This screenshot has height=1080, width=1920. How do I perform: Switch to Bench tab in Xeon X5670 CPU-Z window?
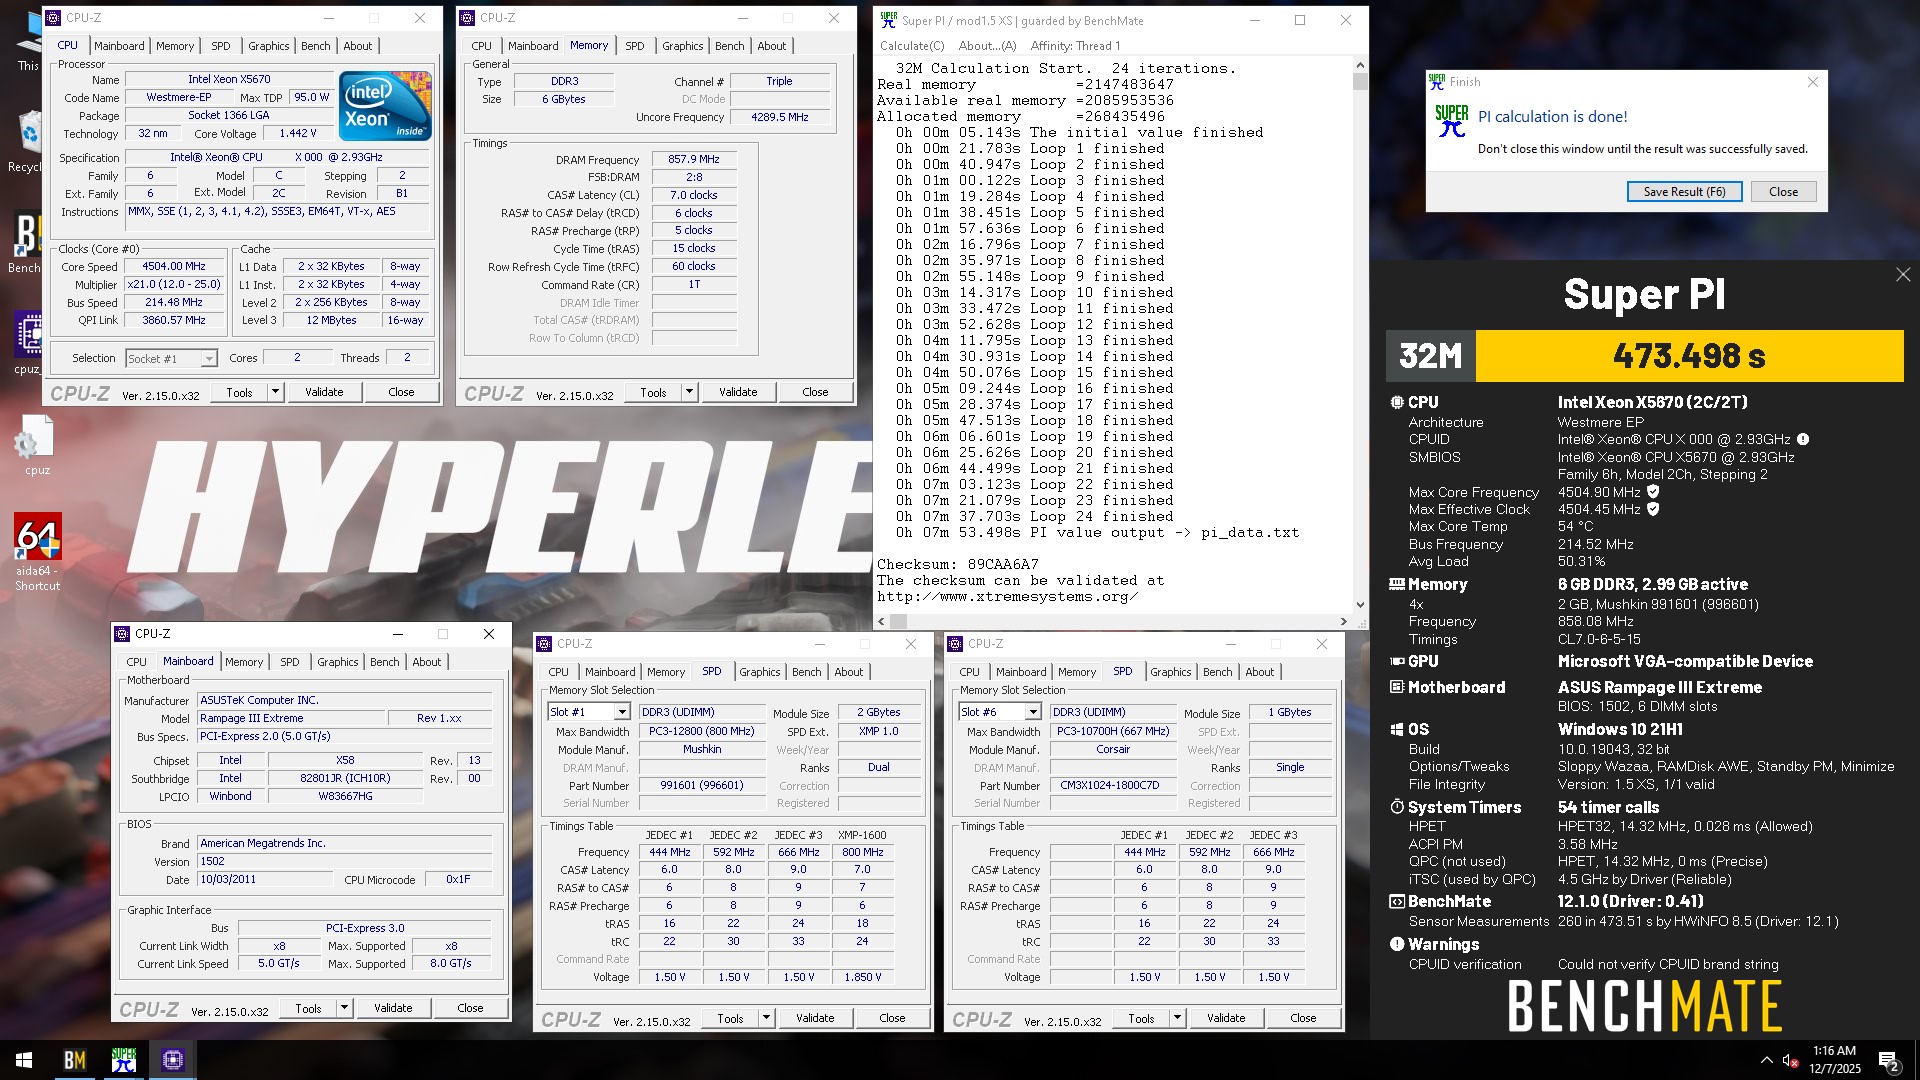[x=315, y=46]
